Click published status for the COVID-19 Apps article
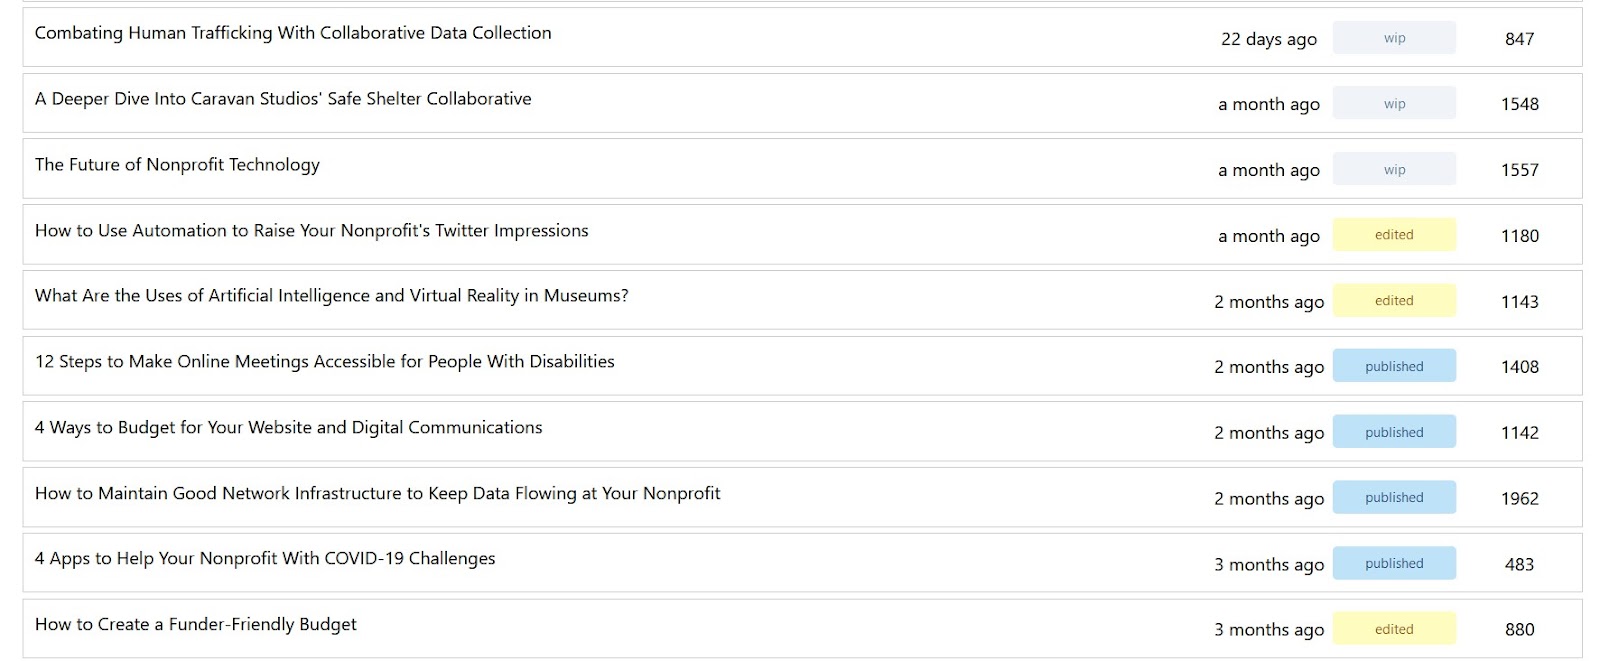 tap(1394, 564)
